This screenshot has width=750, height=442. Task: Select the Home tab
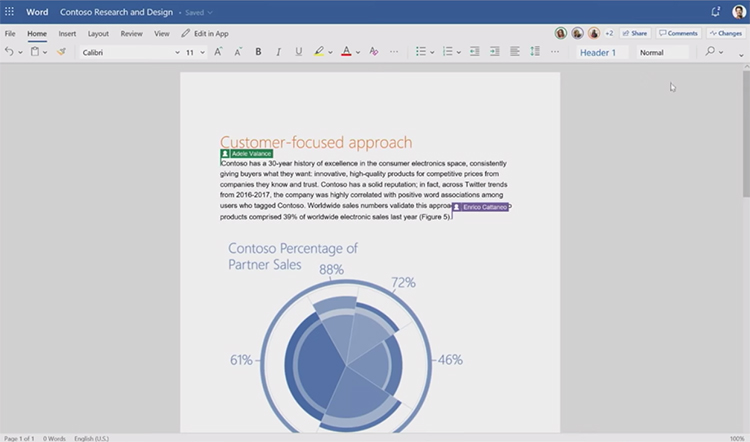pyautogui.click(x=37, y=33)
